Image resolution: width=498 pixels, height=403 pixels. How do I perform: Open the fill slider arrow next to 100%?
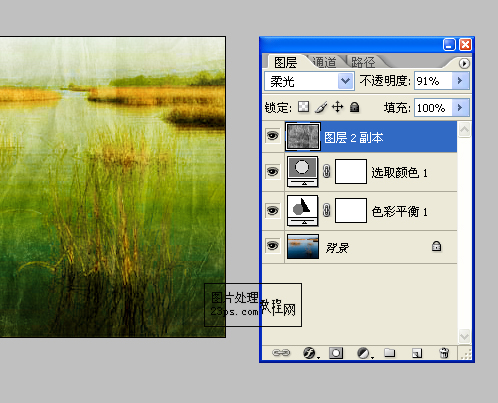point(460,108)
